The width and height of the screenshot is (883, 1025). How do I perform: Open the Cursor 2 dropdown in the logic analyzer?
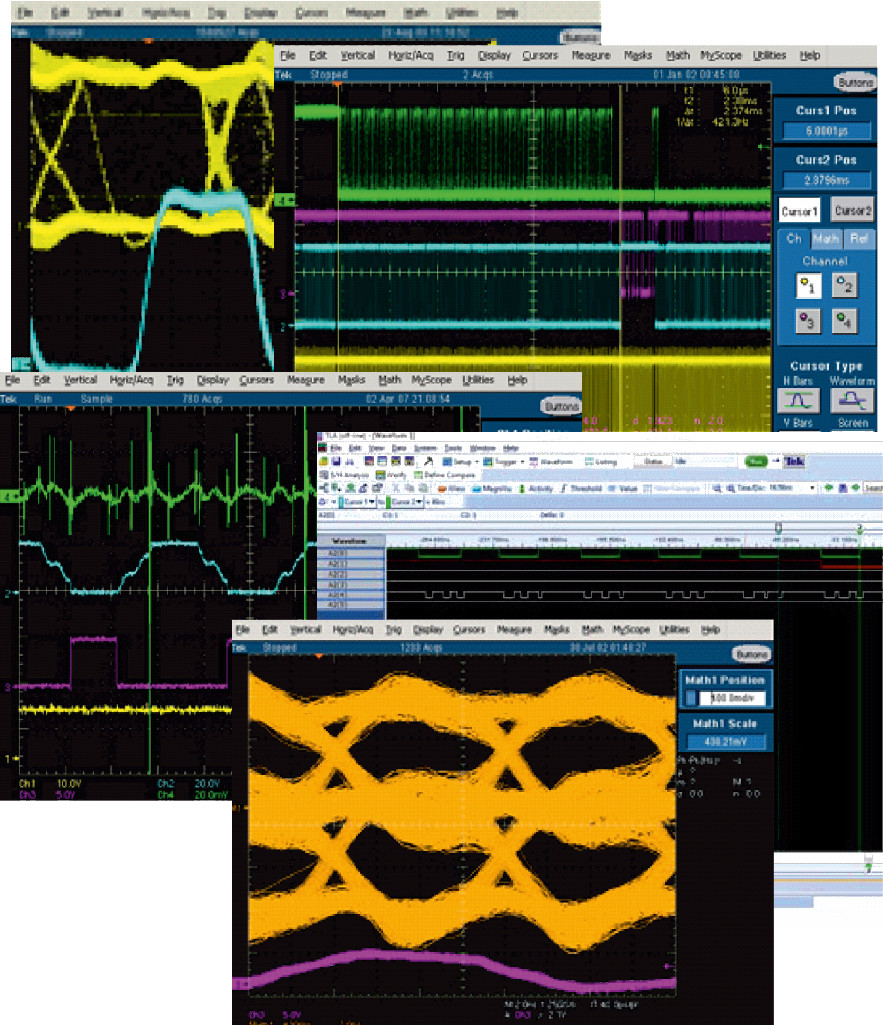click(x=420, y=502)
